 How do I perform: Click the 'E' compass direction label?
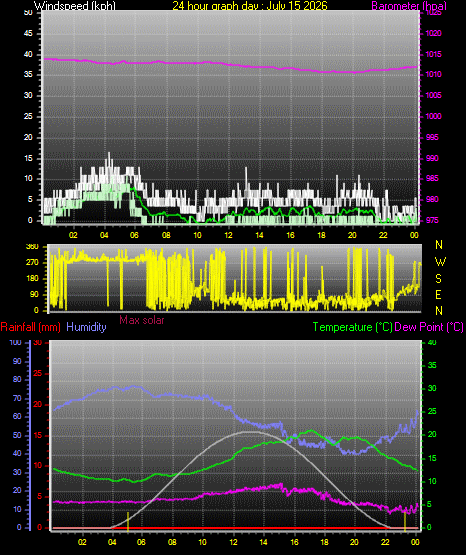click(x=438, y=295)
